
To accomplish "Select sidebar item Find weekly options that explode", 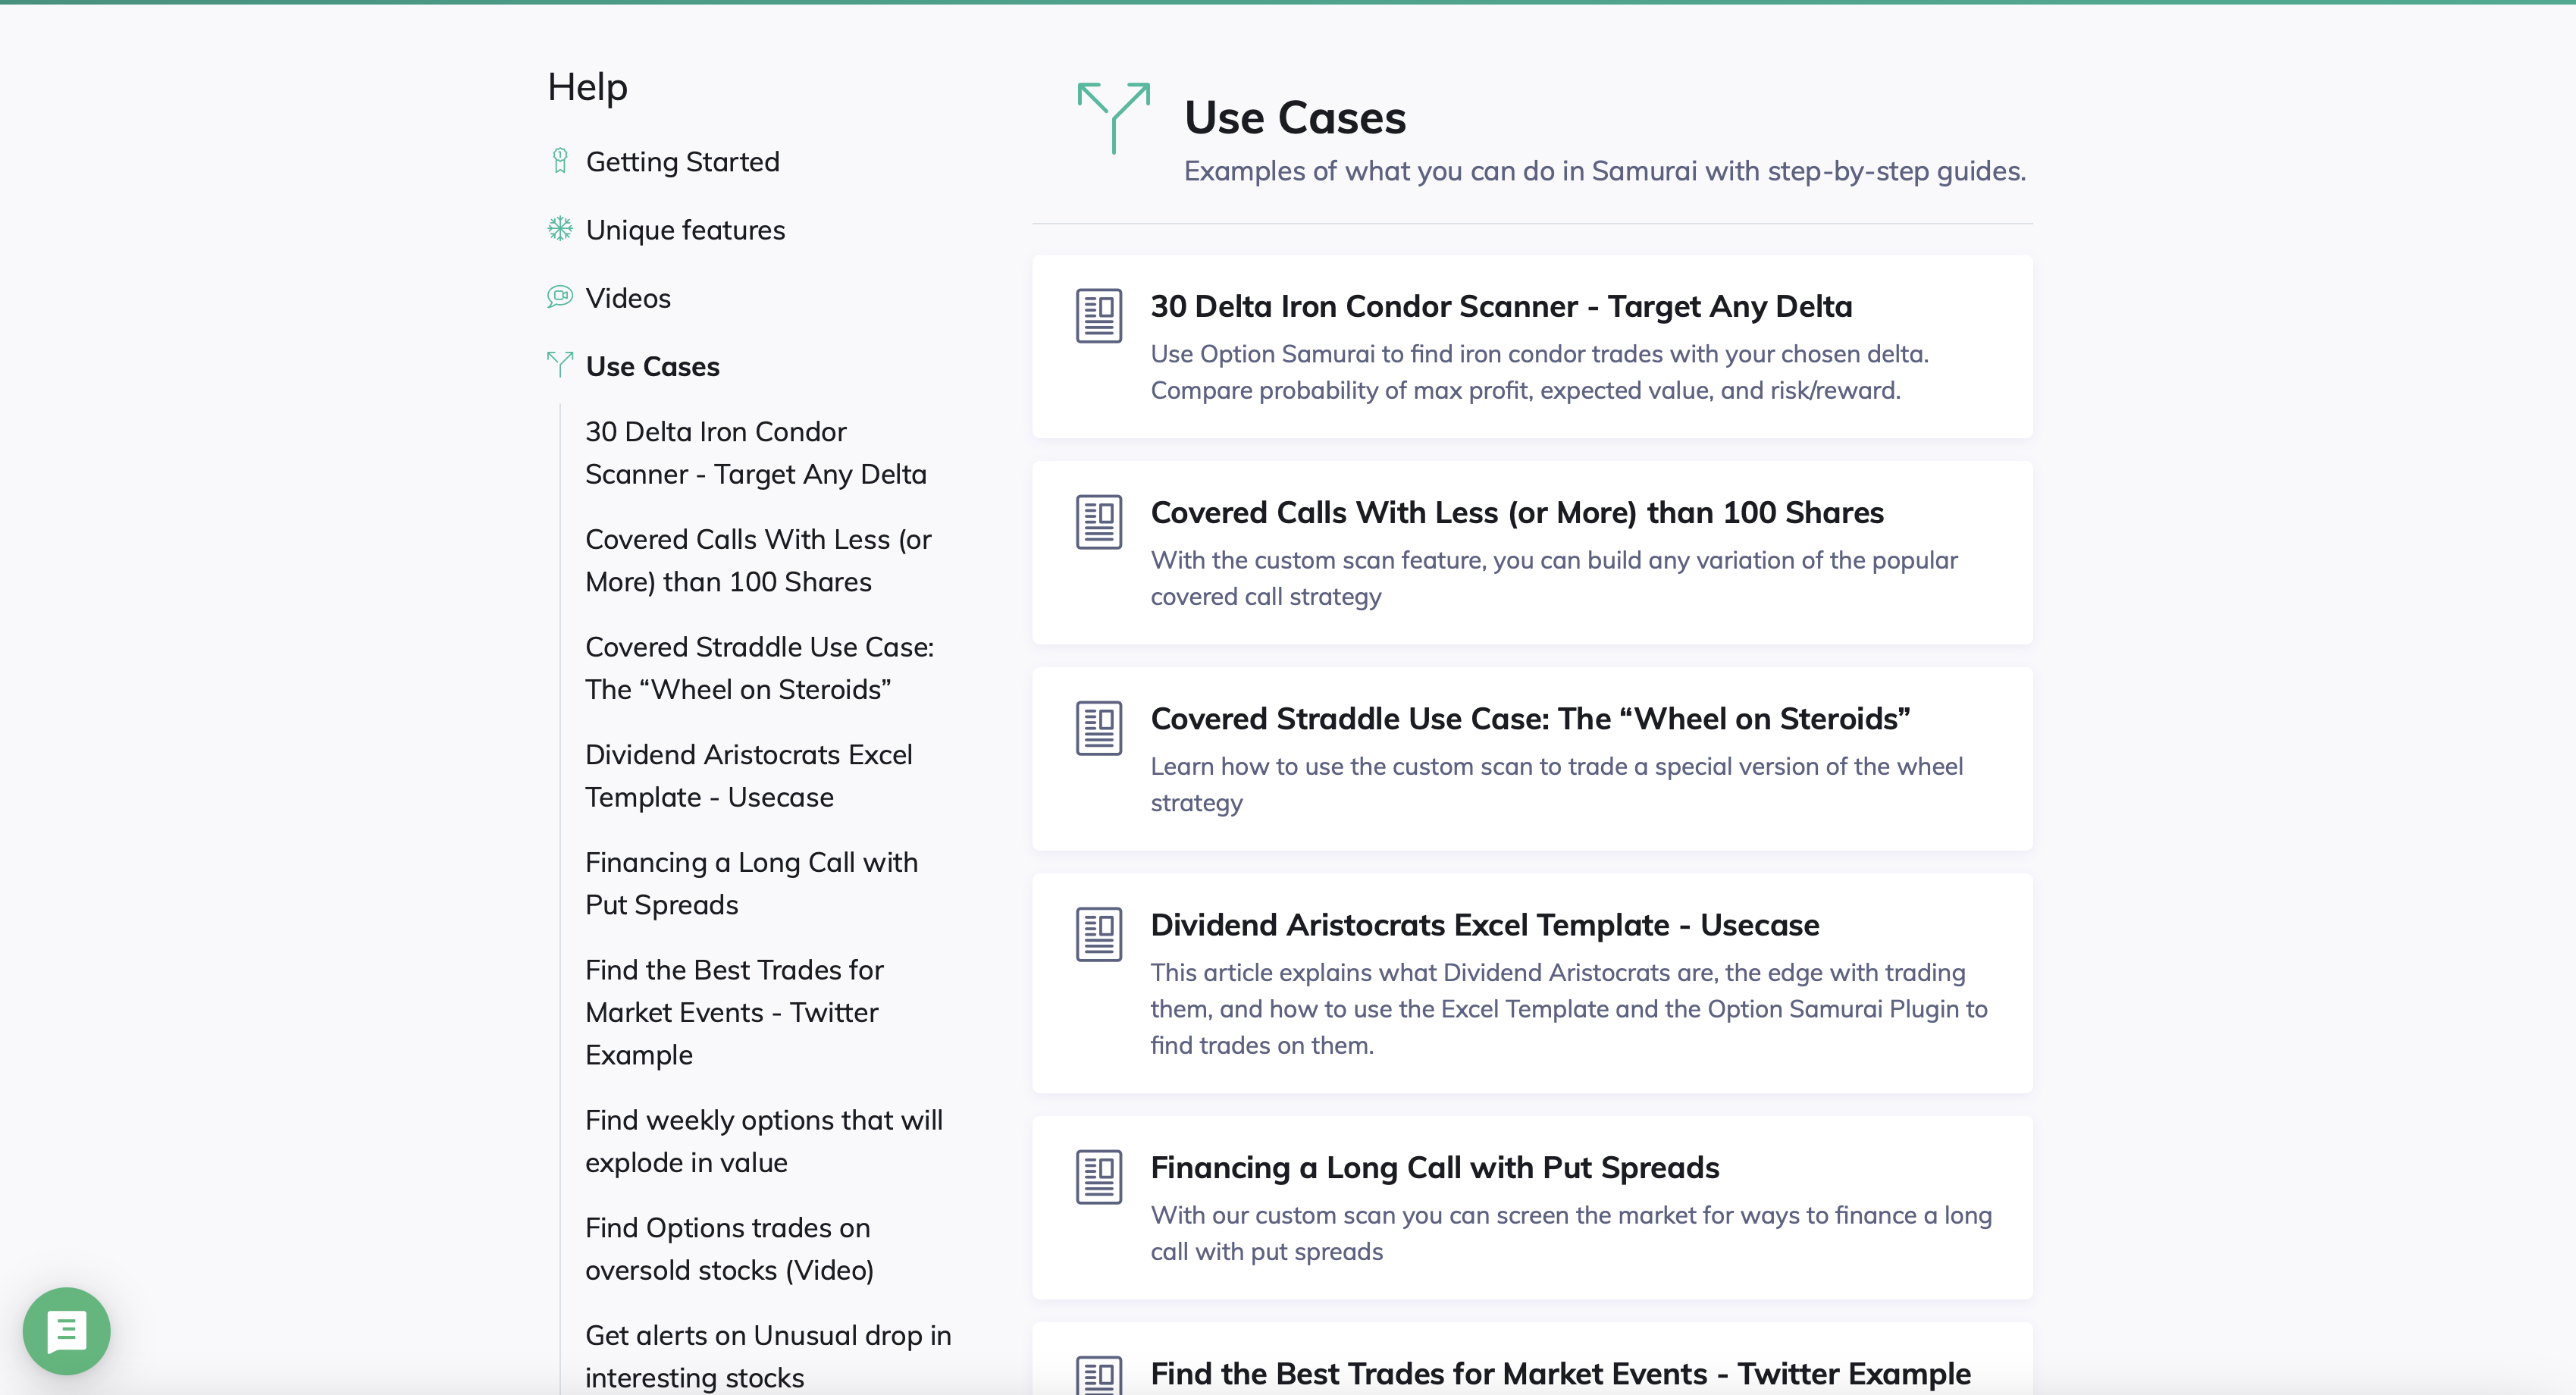I will [763, 1141].
